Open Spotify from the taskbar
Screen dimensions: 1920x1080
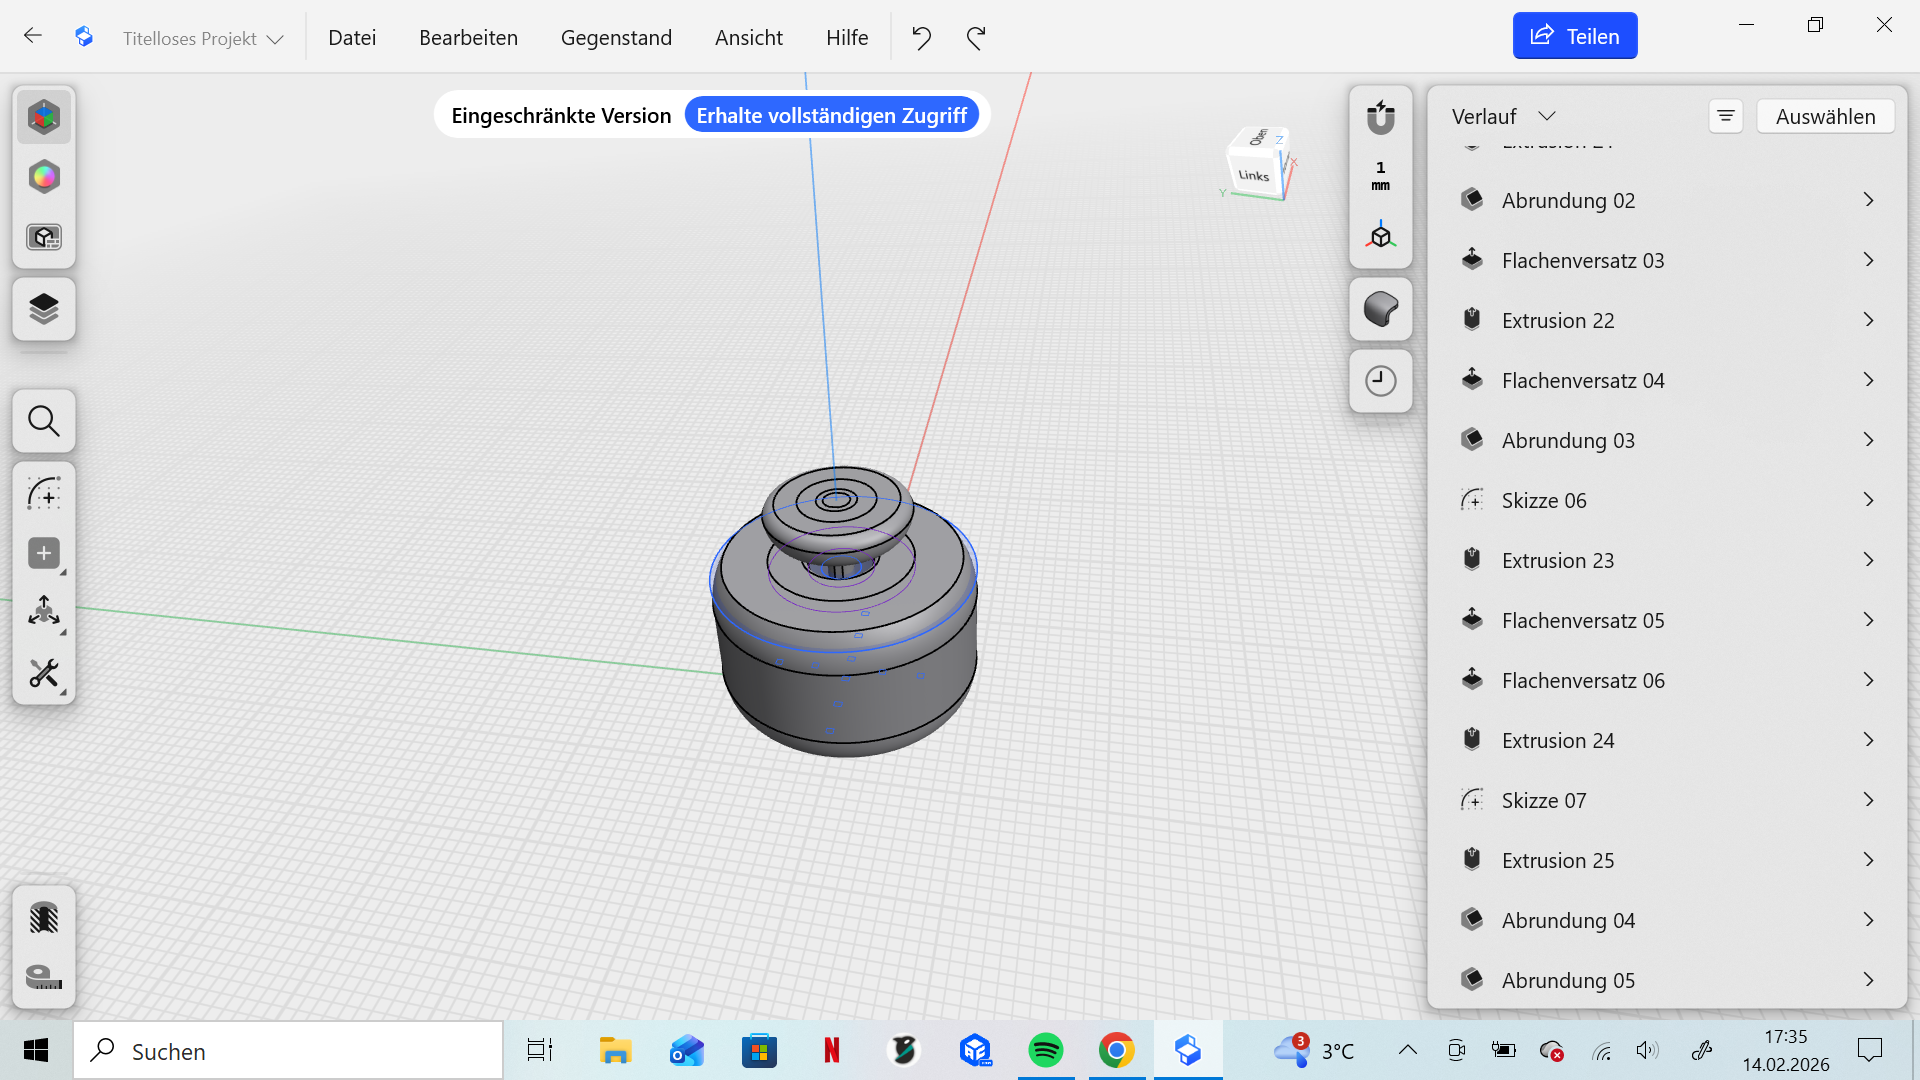pyautogui.click(x=1045, y=1051)
